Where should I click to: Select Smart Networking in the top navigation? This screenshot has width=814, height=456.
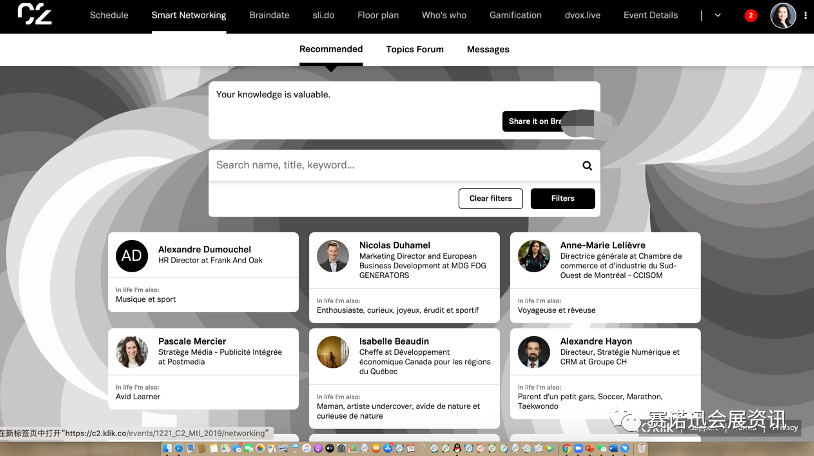pyautogui.click(x=189, y=15)
